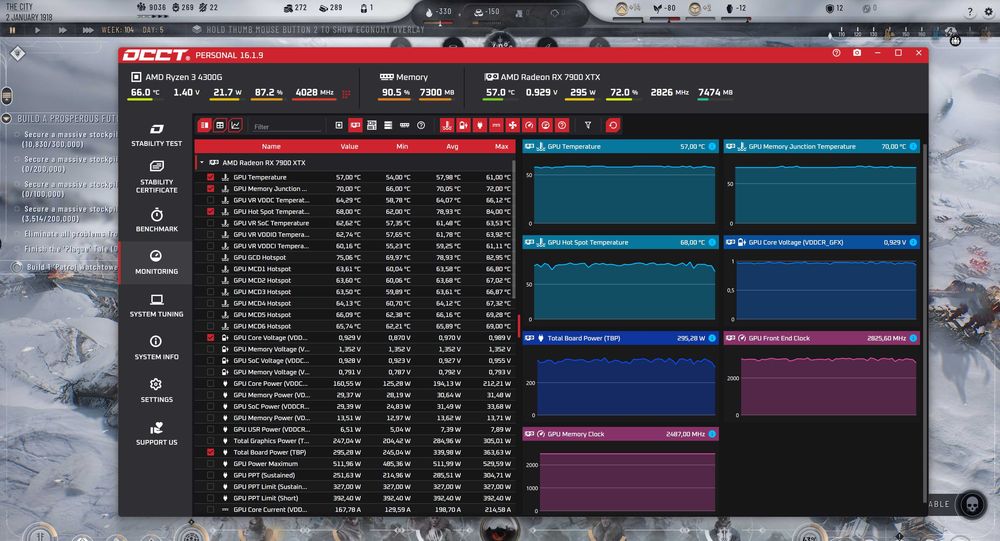This screenshot has width=1000, height=541.
Task: Sort the table by the Name column
Action: pos(270,147)
